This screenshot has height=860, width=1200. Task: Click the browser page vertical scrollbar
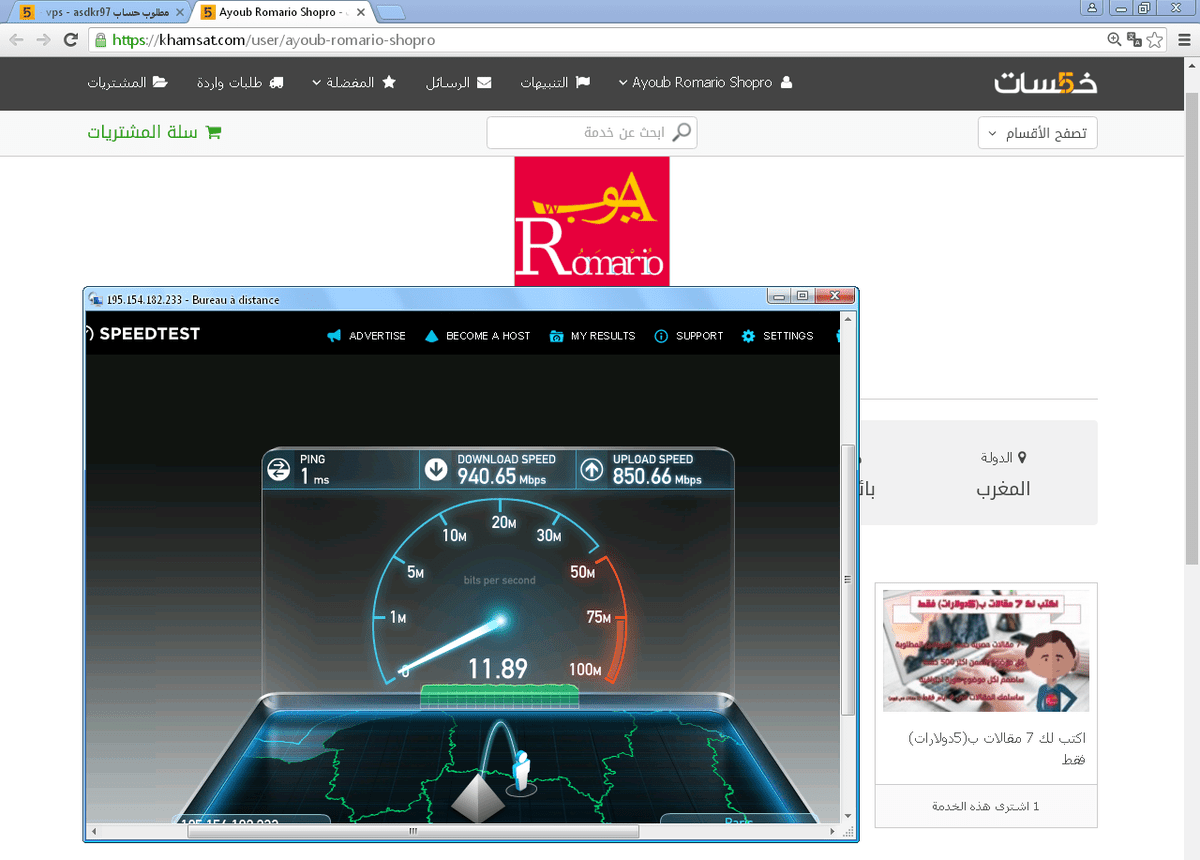pyautogui.click(x=1191, y=330)
